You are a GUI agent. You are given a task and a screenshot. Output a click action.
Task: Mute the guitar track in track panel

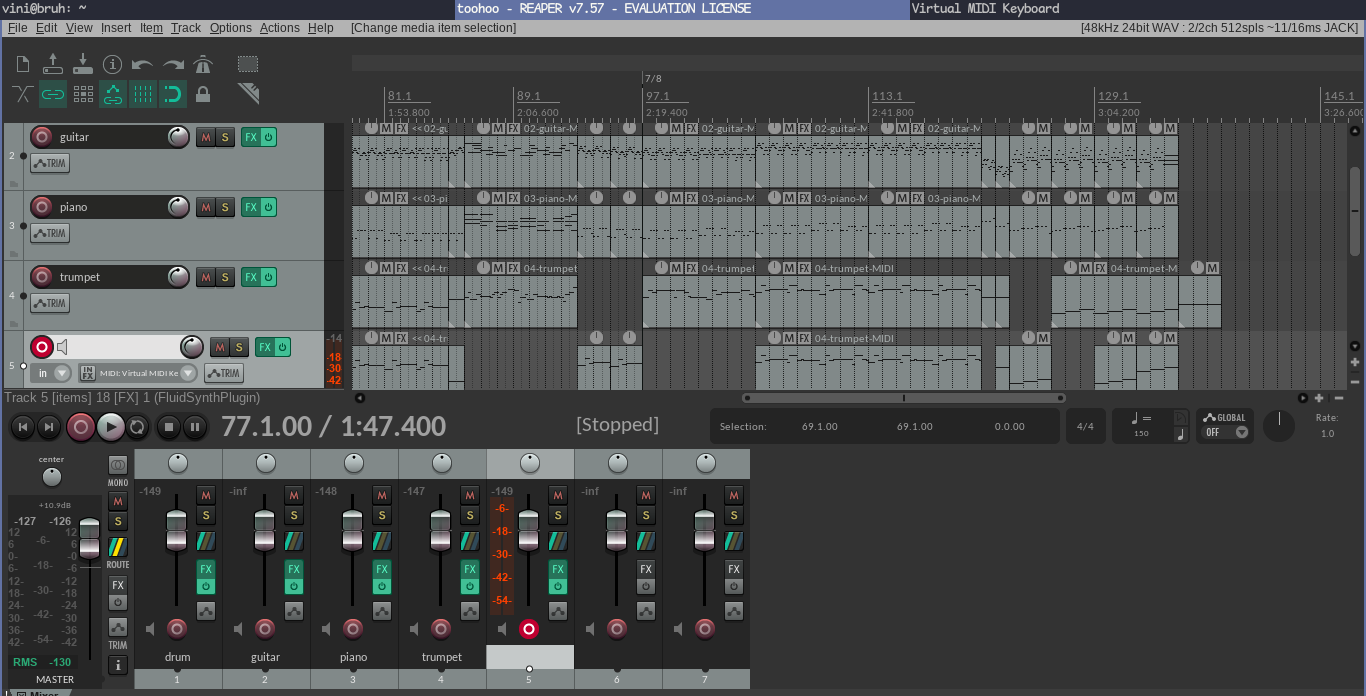[206, 137]
